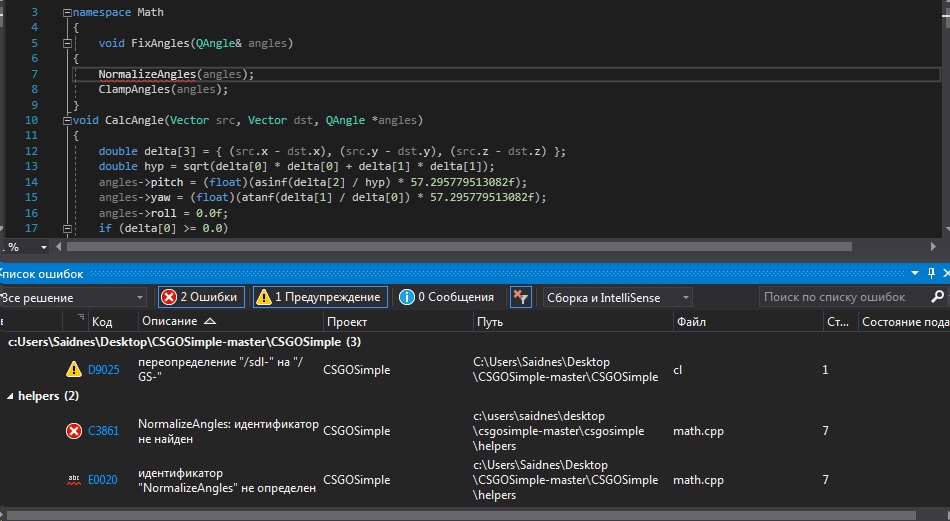This screenshot has width=950, height=521.
Task: Click the warning triangle icon in Предупреждение filter
Action: tap(264, 297)
